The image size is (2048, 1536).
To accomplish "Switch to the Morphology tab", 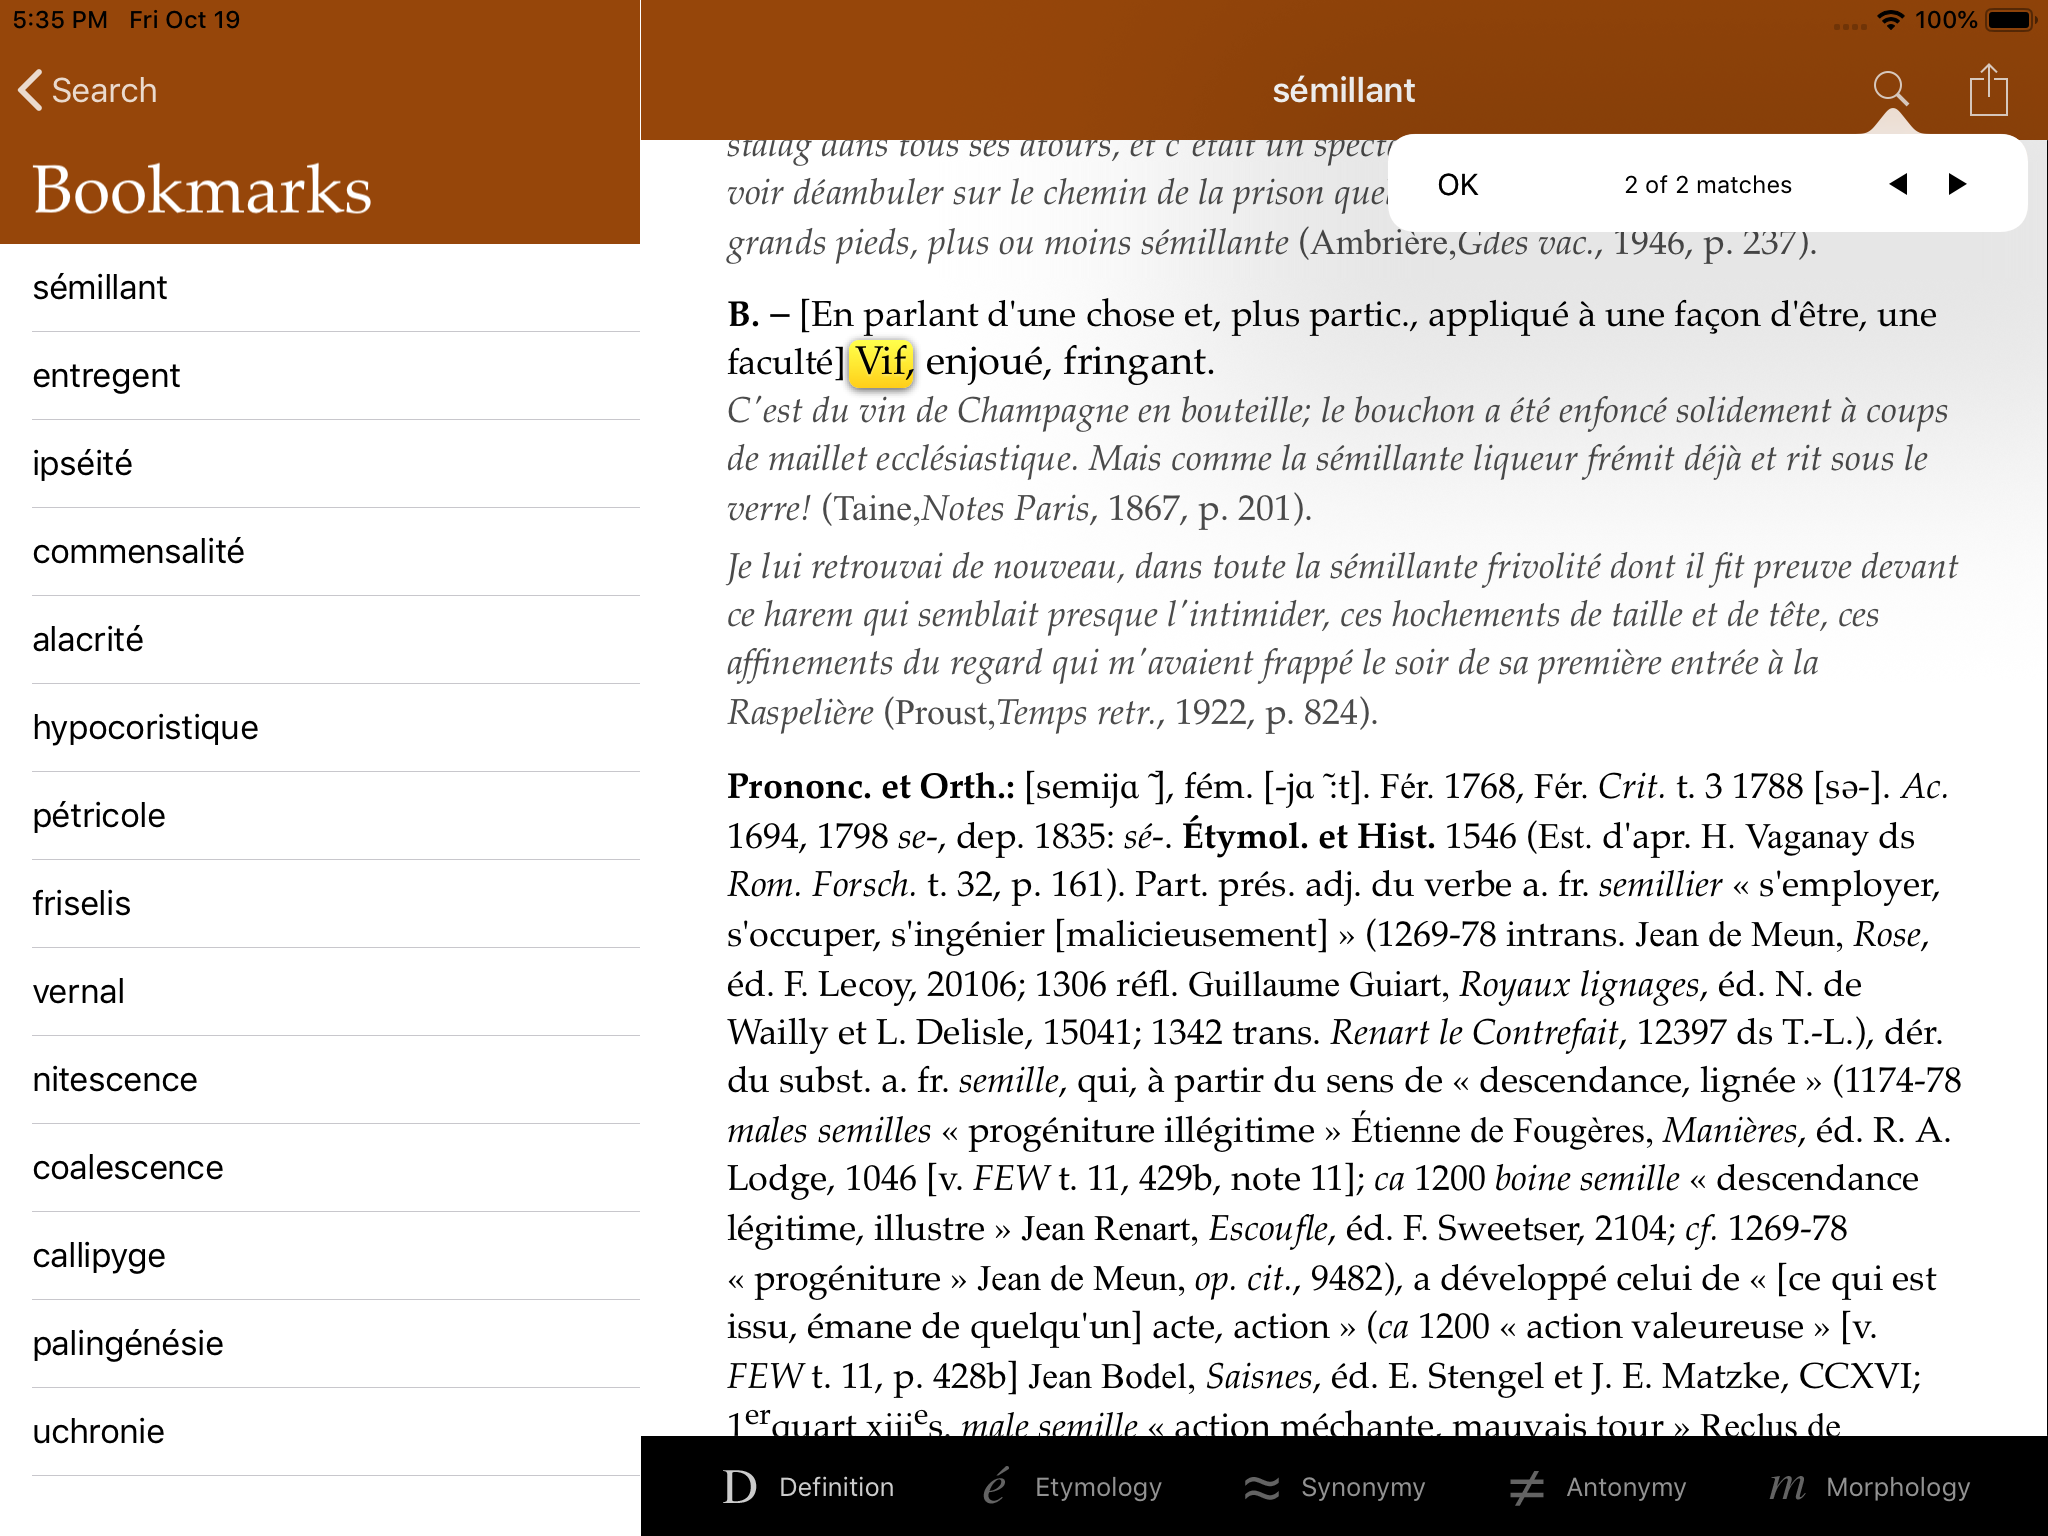I will 1896,1487.
